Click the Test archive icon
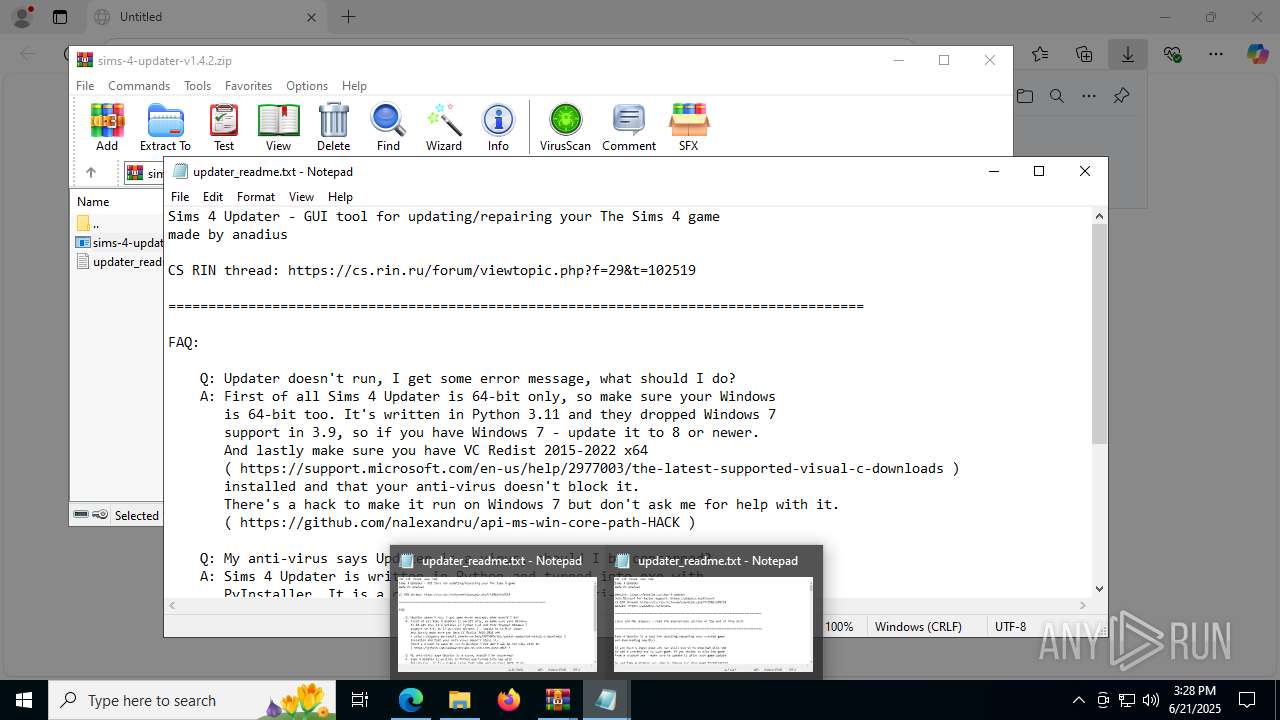 click(x=224, y=127)
